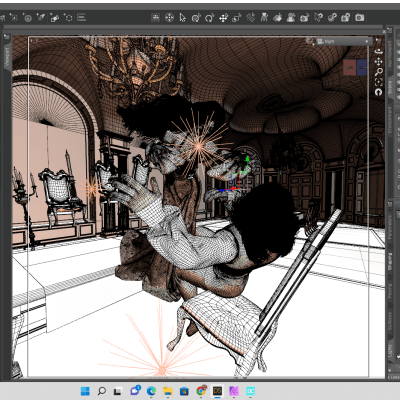
Task: Click the frame selection control
Action: click(378, 82)
